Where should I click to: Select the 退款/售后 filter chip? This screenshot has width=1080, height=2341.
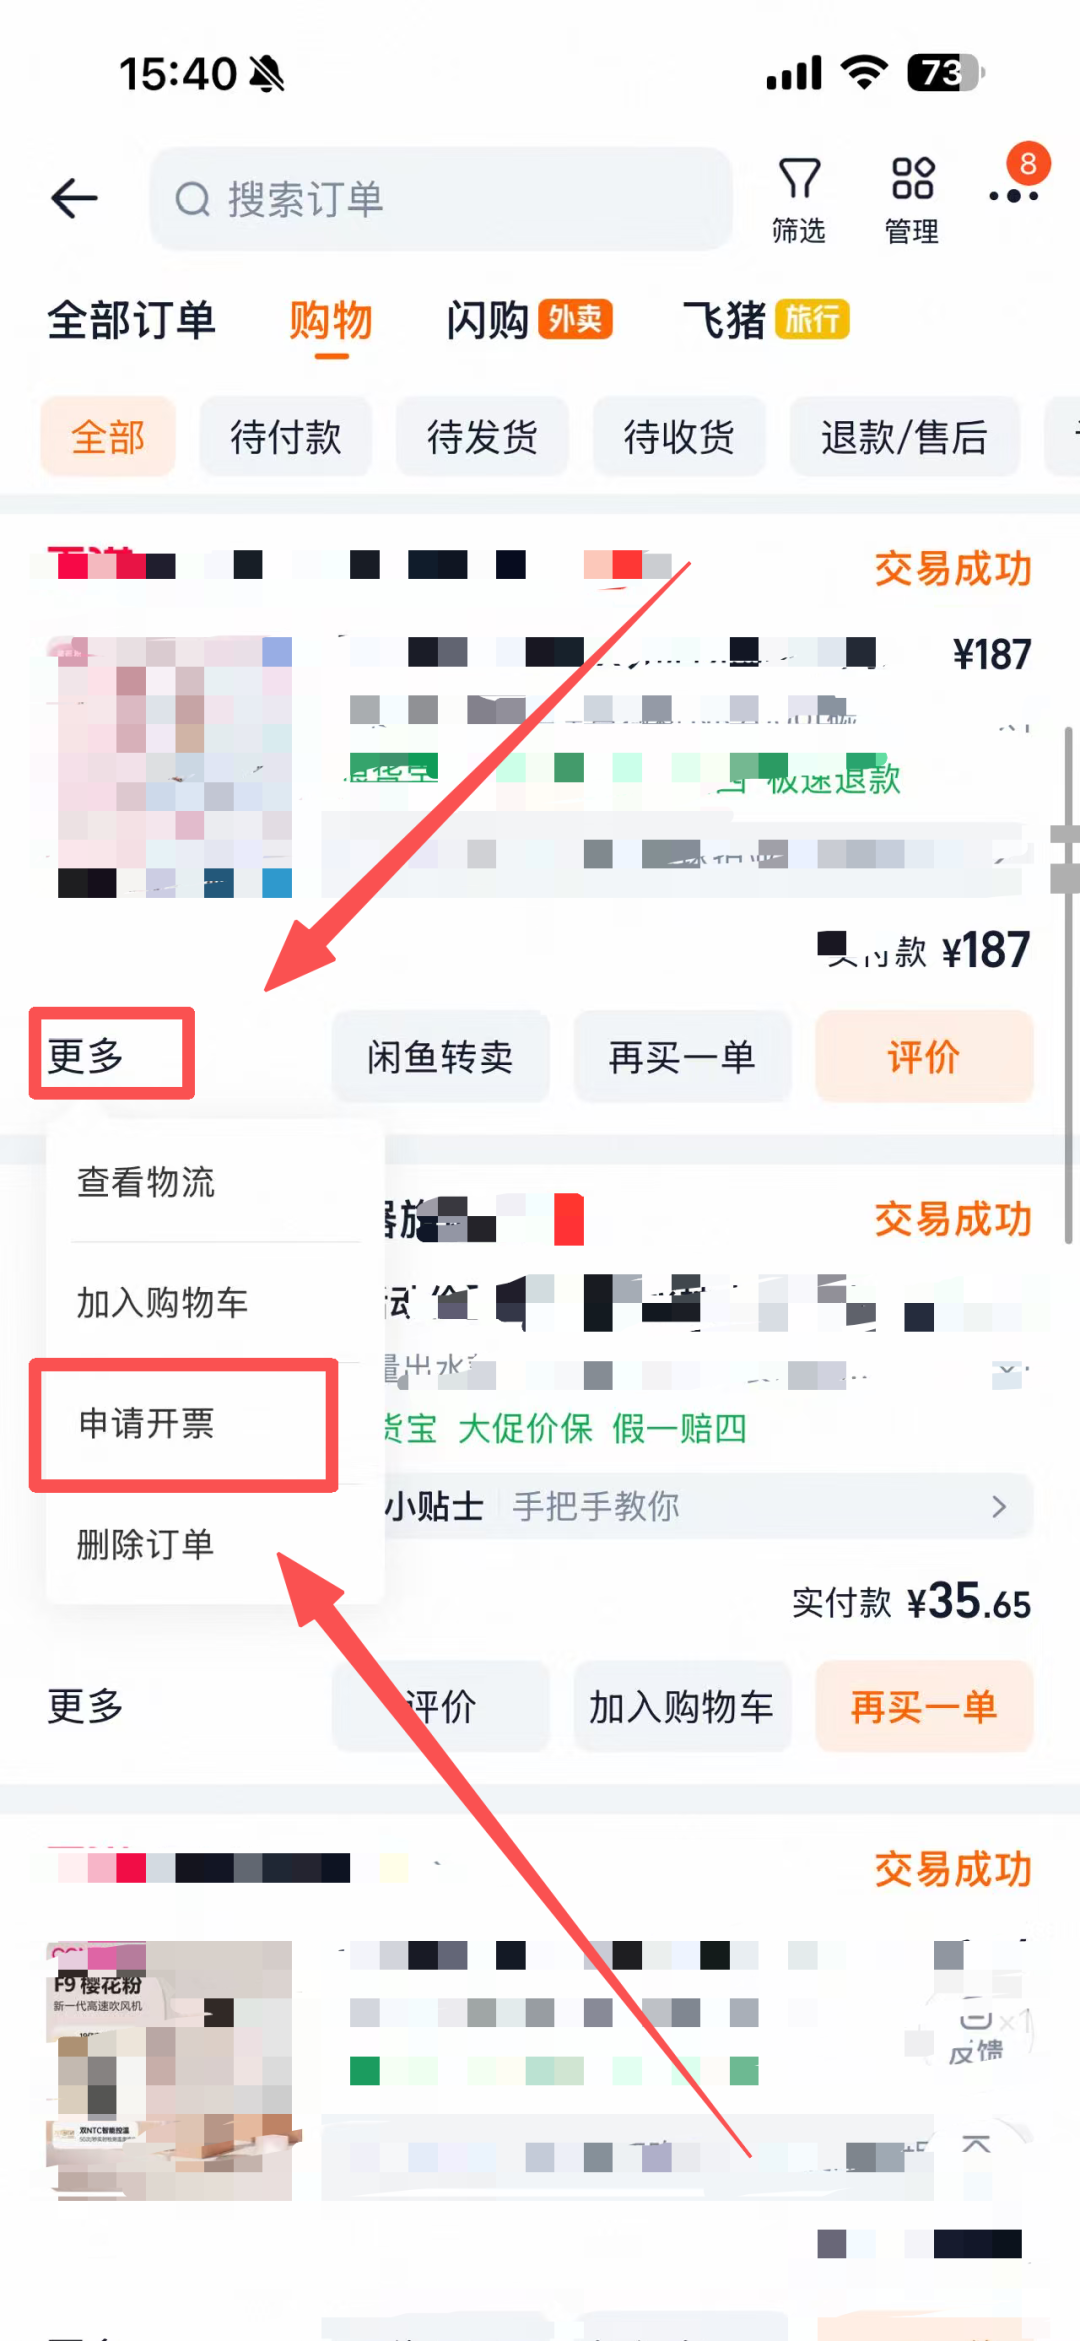click(x=904, y=437)
